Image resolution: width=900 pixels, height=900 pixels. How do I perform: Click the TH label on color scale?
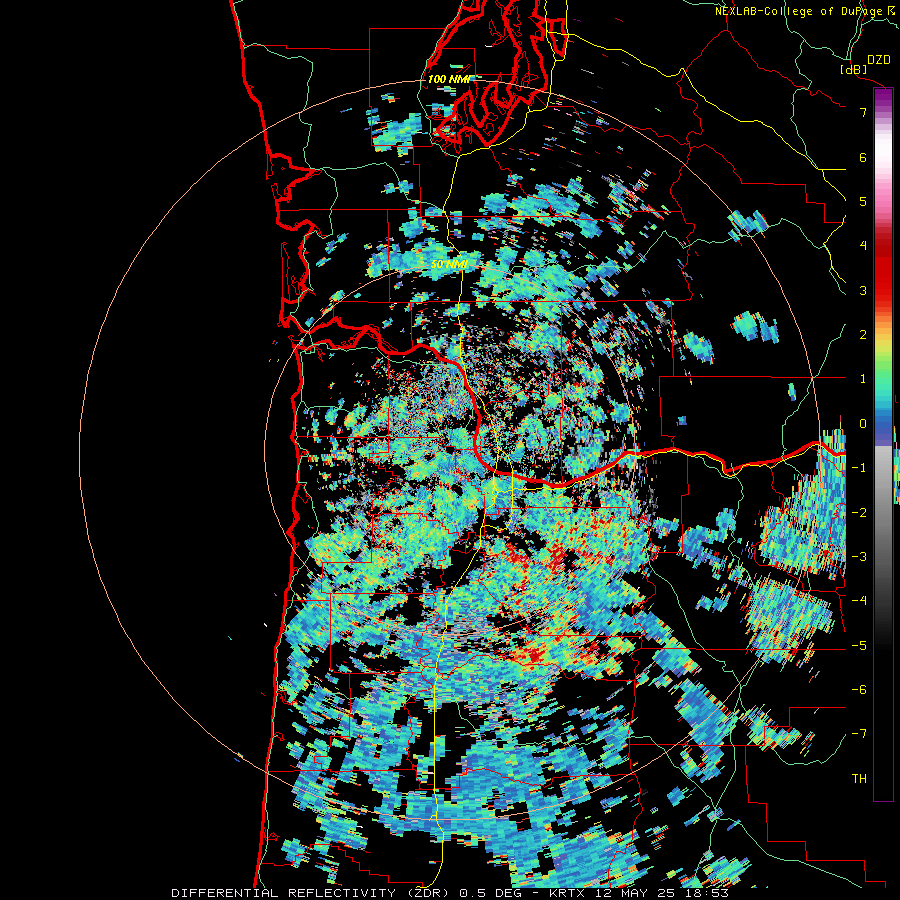pyautogui.click(x=859, y=779)
